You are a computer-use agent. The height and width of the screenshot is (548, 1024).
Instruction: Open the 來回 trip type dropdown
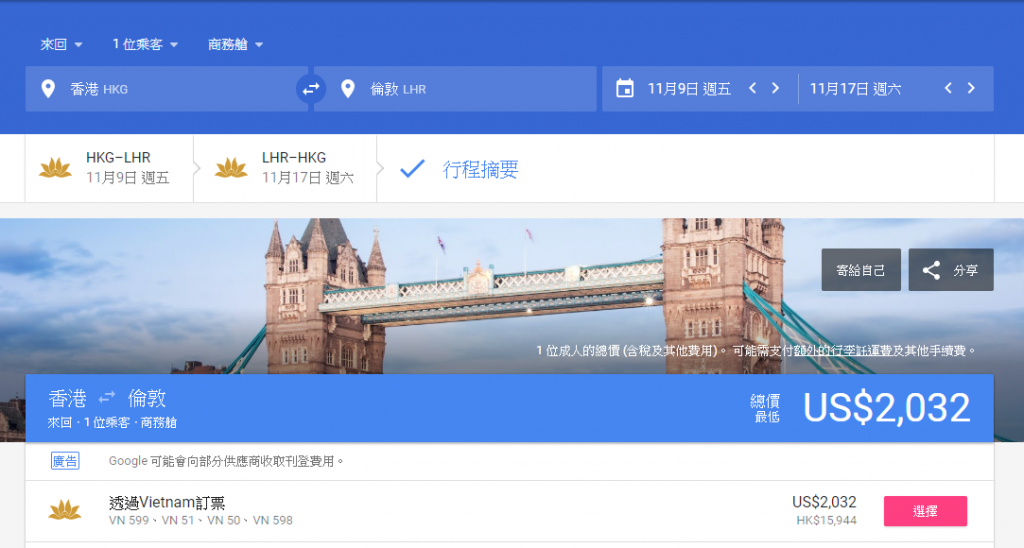(61, 44)
